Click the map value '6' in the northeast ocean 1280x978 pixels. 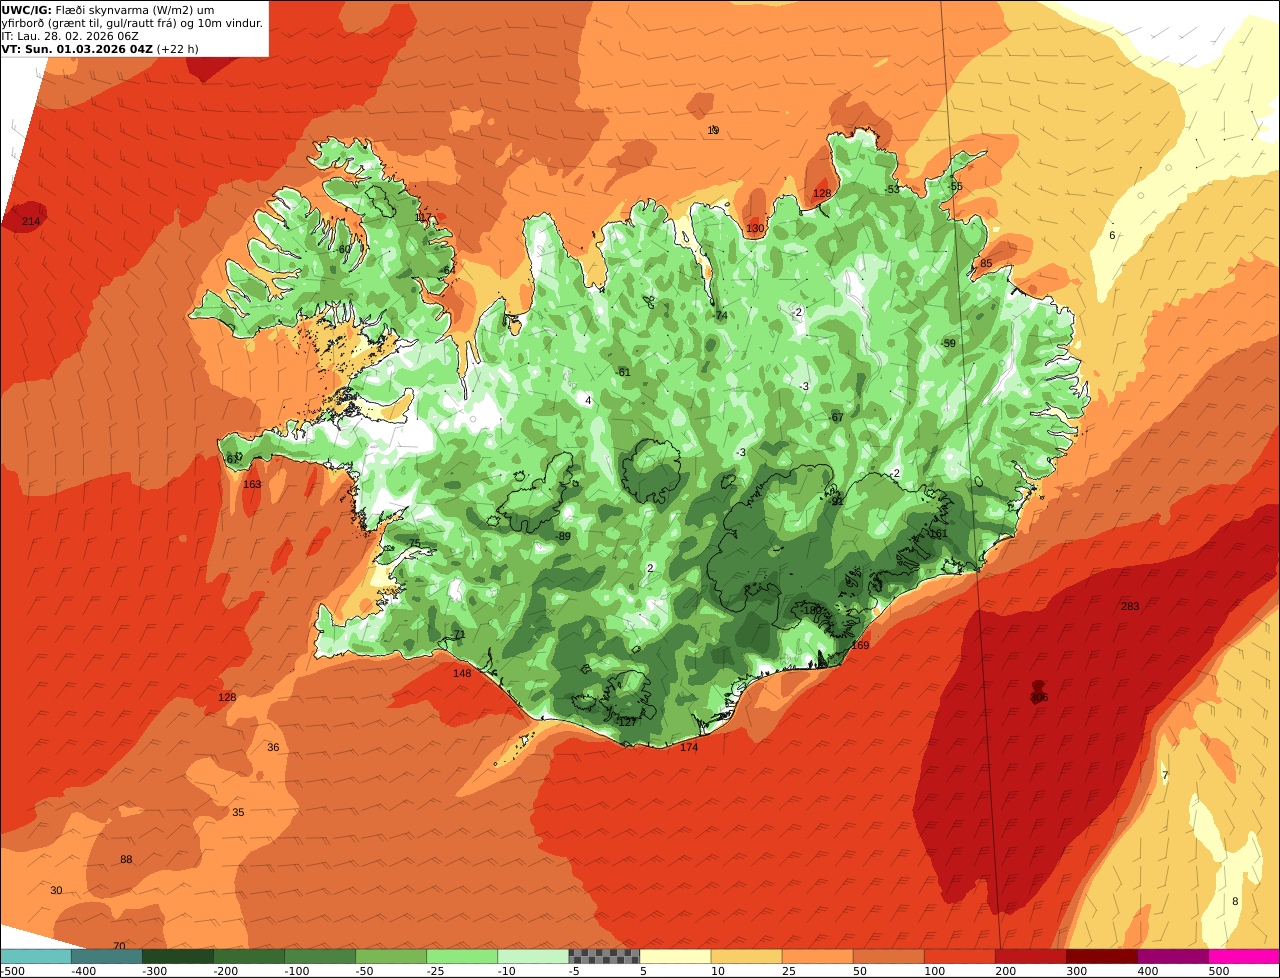click(x=1112, y=236)
